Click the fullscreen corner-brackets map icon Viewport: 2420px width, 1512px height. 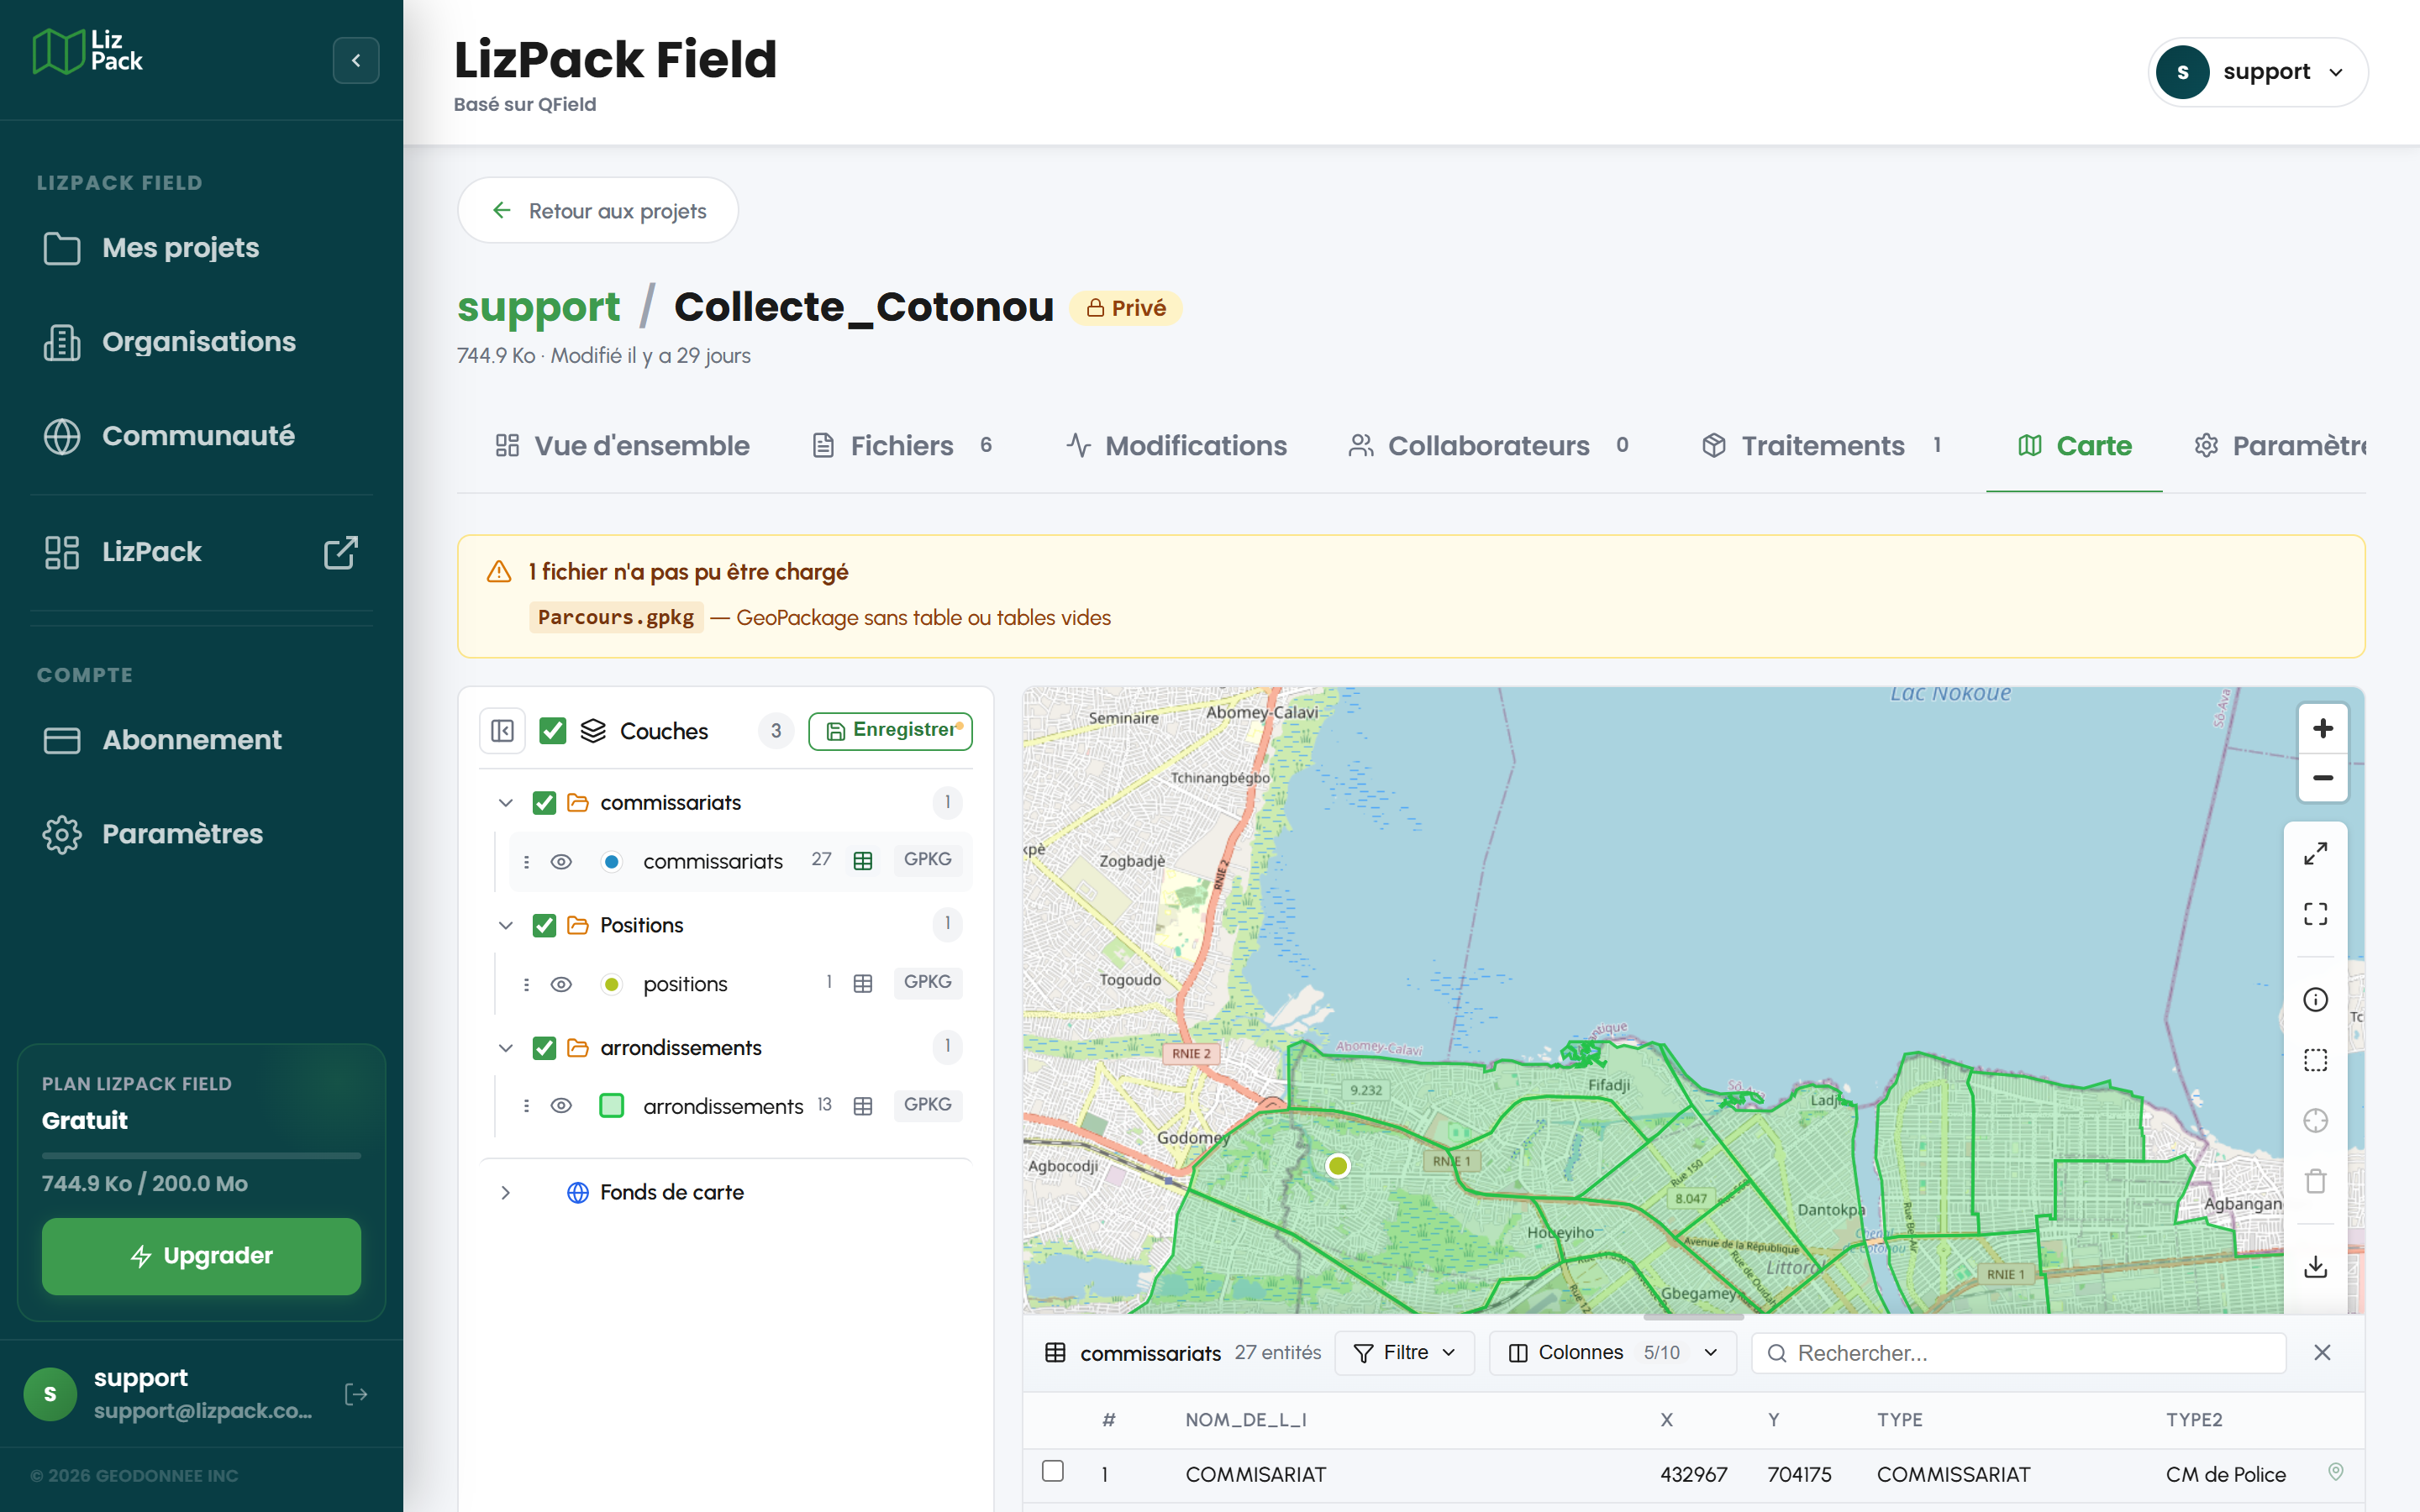(2315, 914)
